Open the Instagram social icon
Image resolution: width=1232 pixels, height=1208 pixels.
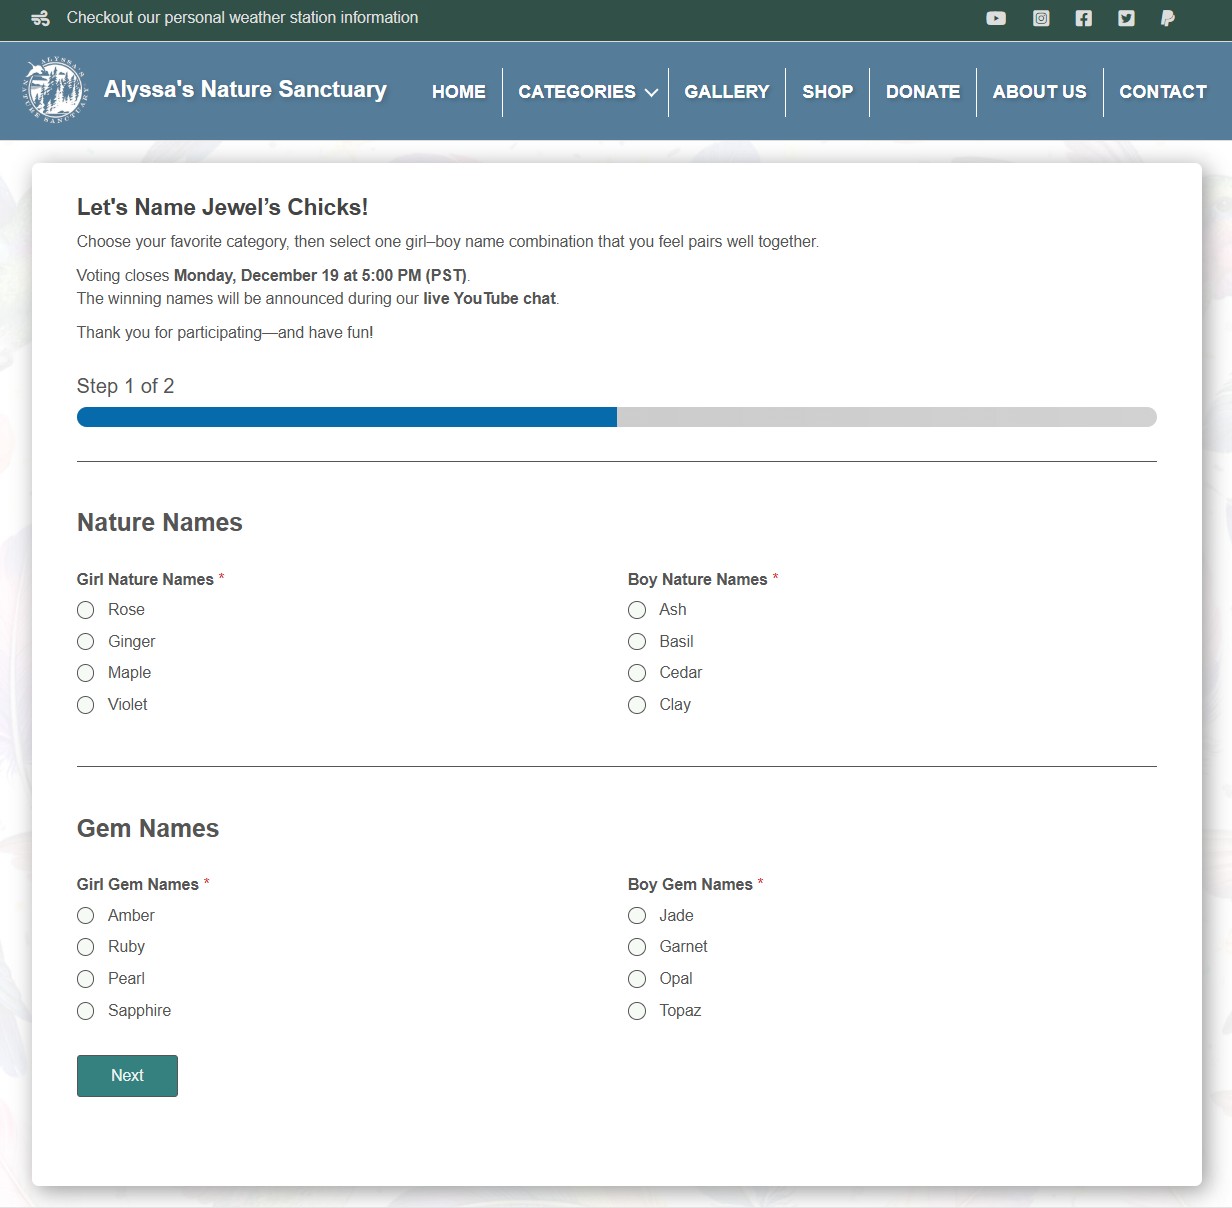(1041, 18)
